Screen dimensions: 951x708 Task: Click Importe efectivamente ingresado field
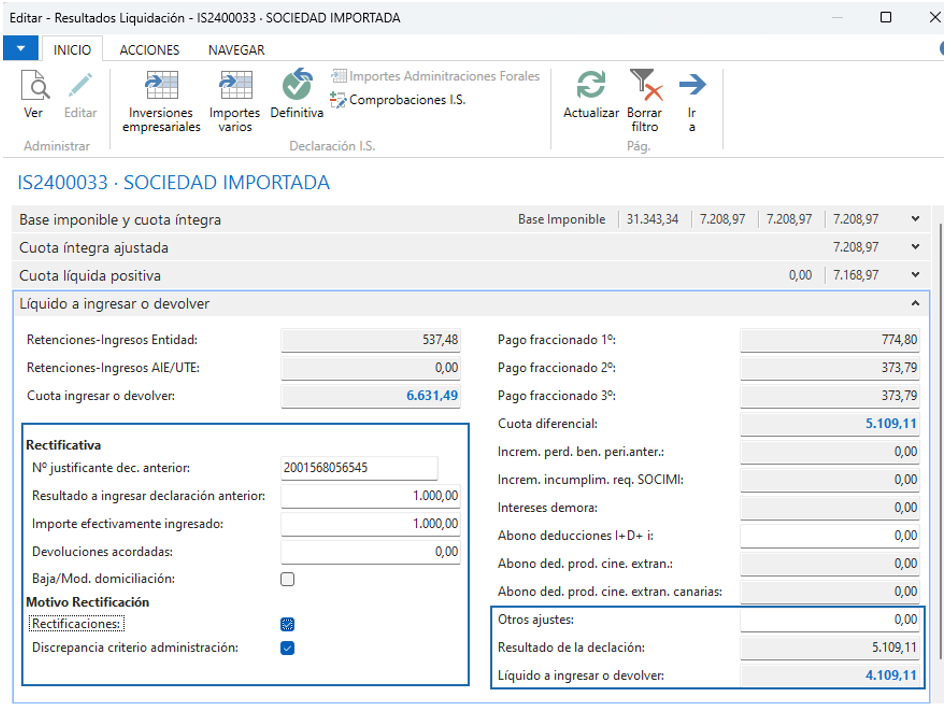[x=370, y=524]
